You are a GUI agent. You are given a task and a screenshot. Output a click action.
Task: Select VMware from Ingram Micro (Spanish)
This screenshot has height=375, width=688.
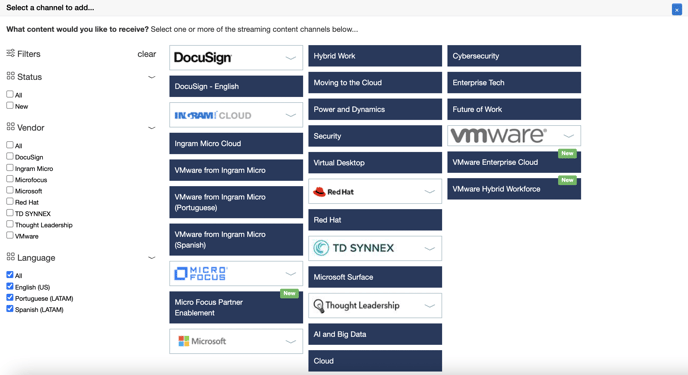click(236, 239)
